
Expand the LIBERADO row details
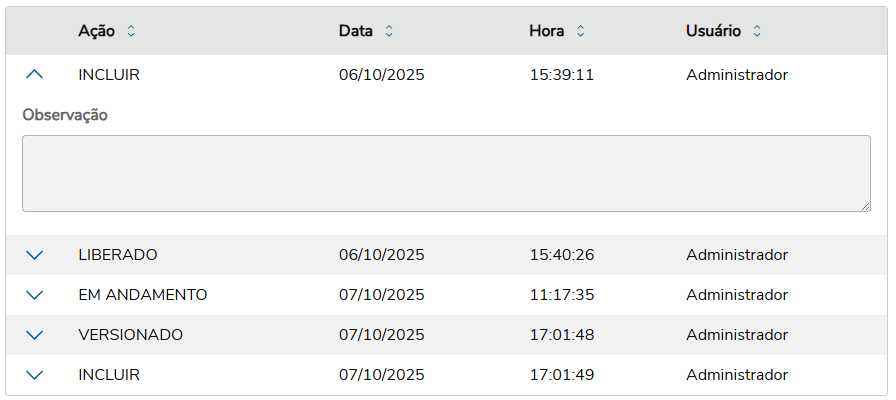35,255
